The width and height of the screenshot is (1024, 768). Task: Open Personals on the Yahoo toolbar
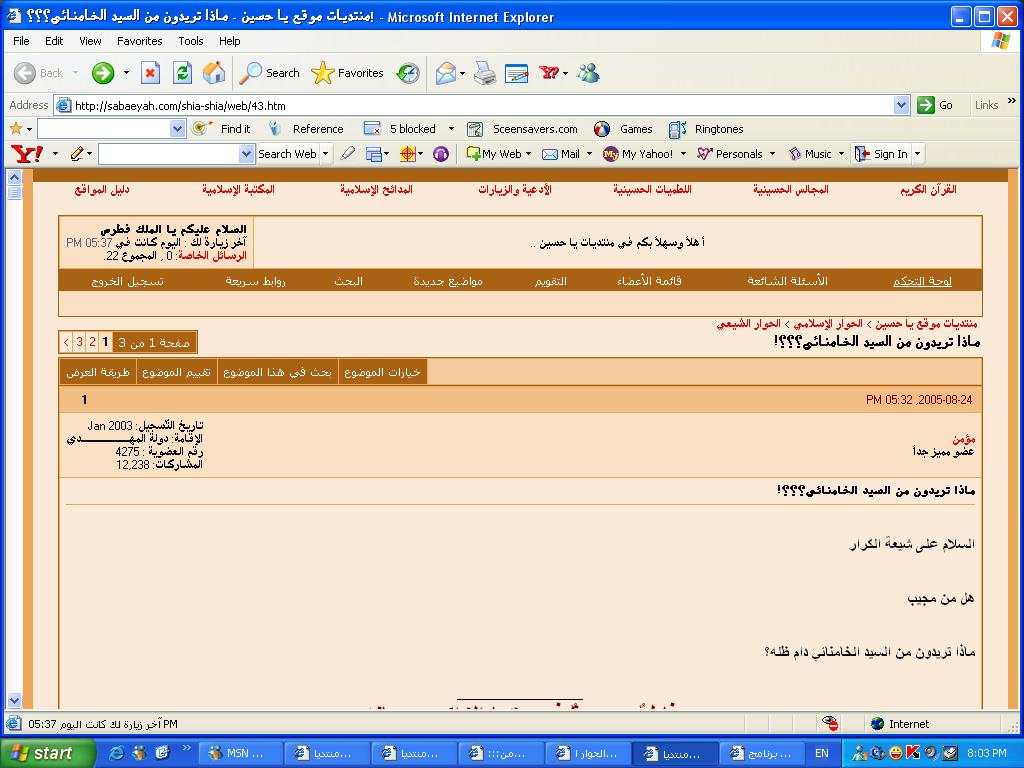pos(730,154)
